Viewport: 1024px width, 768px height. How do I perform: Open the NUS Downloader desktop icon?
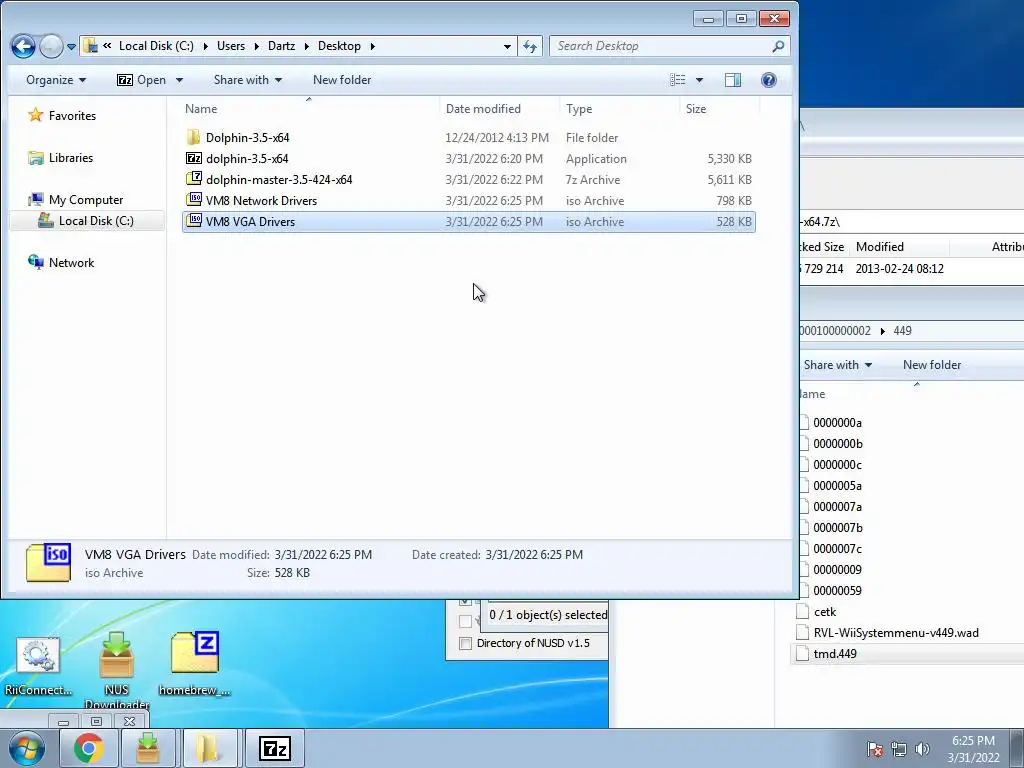click(x=116, y=671)
